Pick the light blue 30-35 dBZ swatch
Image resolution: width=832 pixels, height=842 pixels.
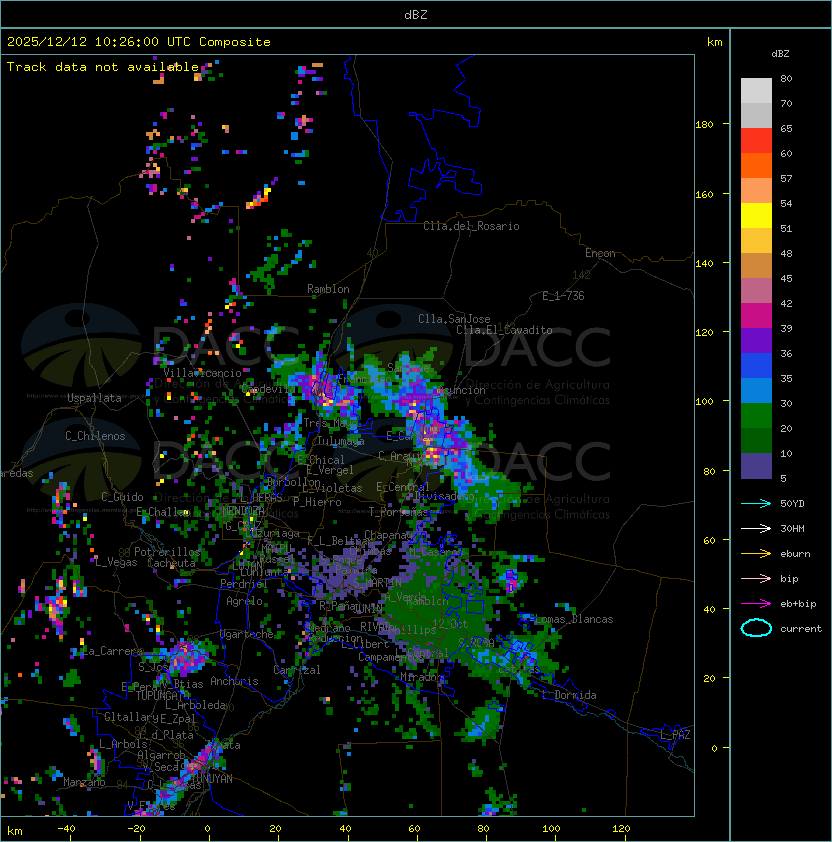click(756, 391)
